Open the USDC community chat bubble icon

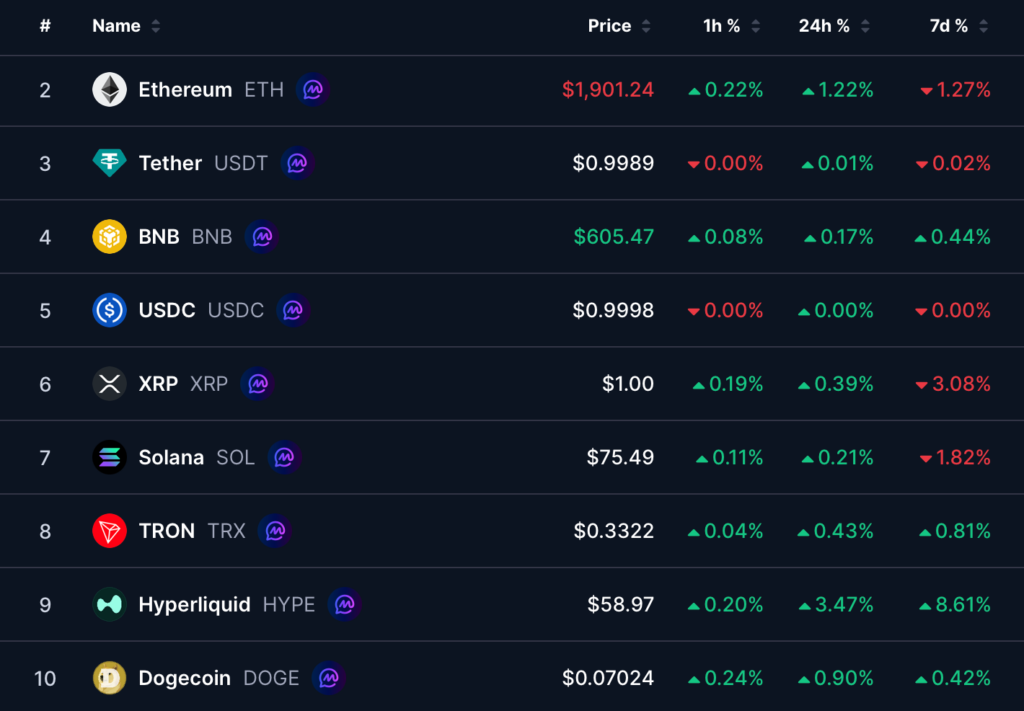point(293,310)
